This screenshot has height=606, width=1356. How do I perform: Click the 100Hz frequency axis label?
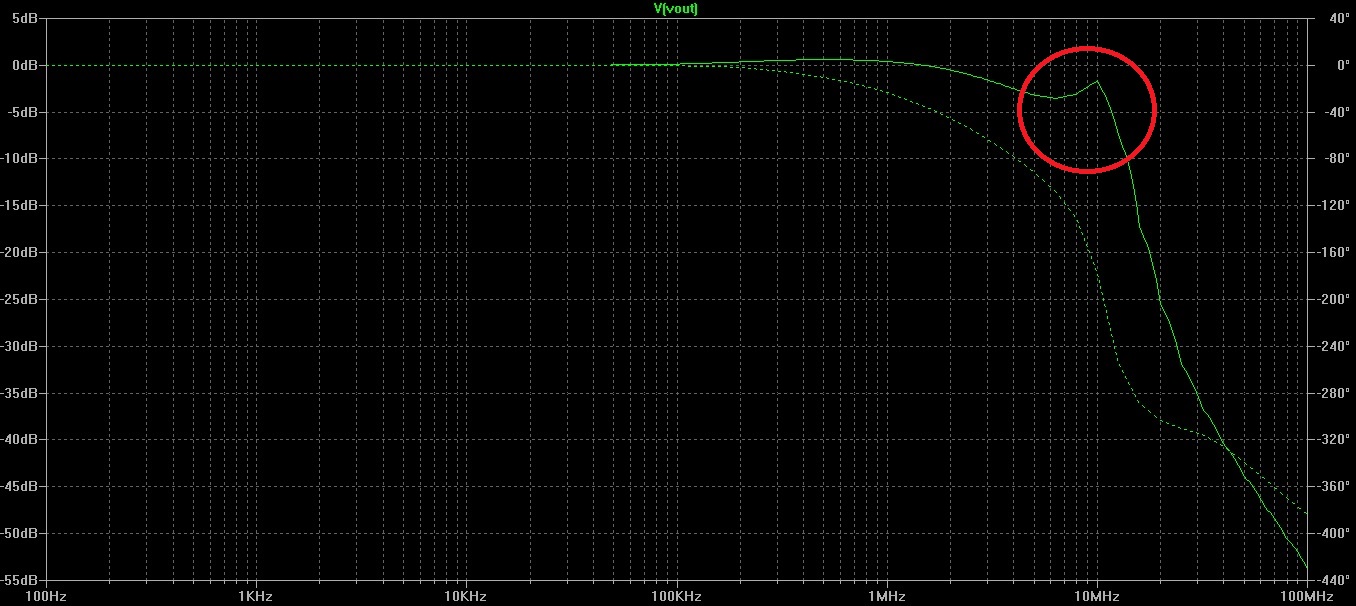[x=46, y=597]
